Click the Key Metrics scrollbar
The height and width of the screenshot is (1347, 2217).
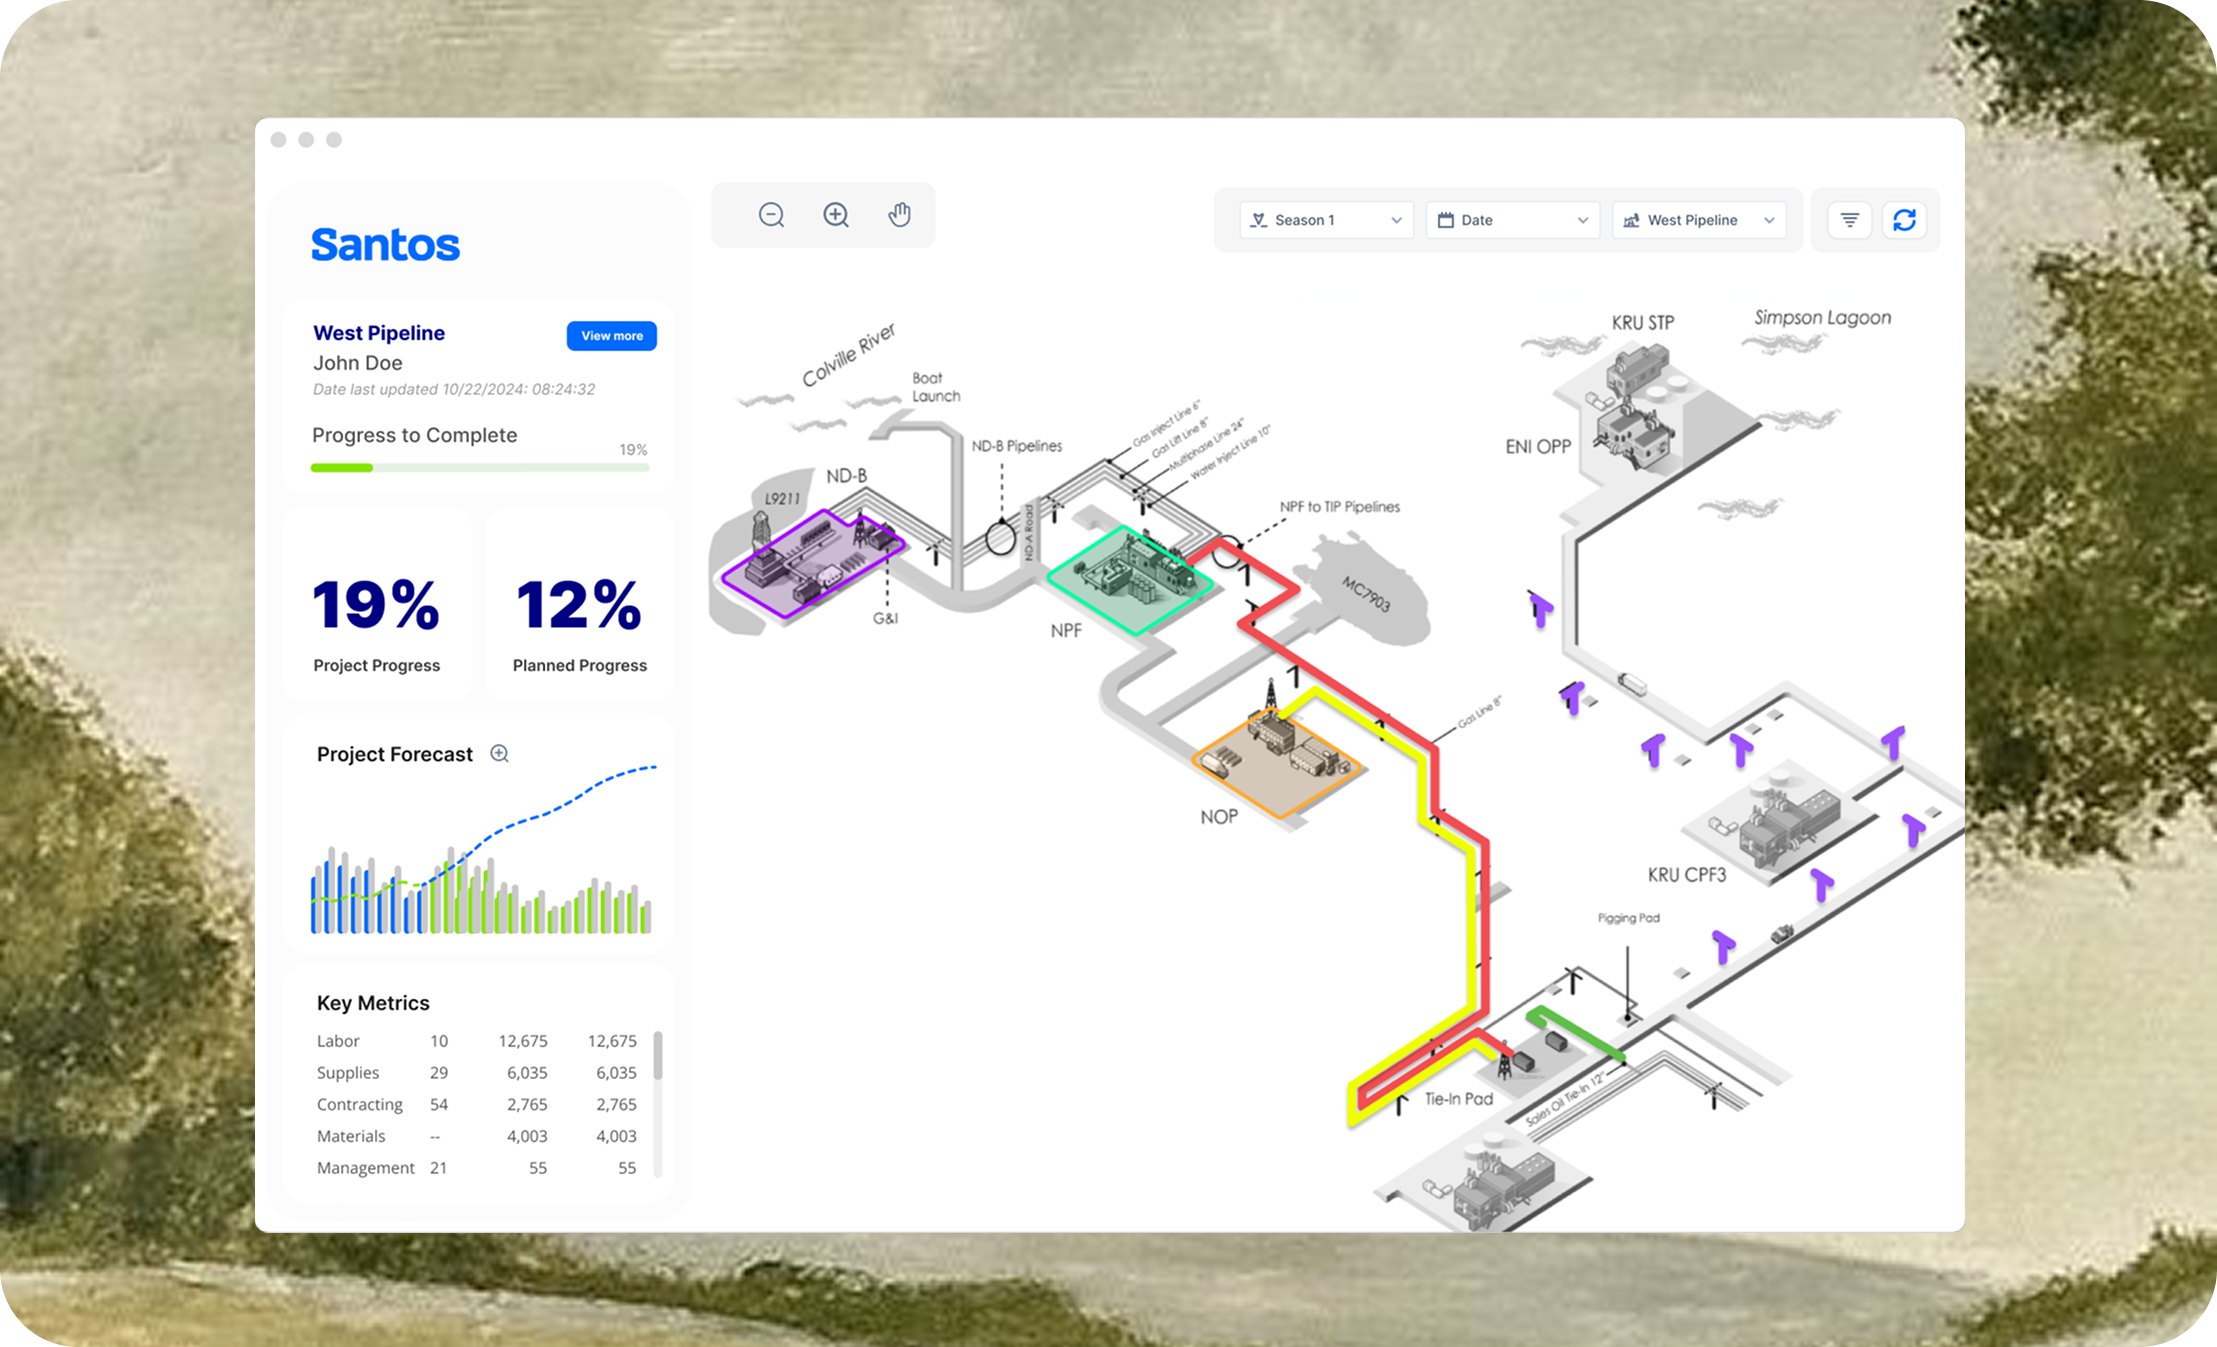point(657,1057)
